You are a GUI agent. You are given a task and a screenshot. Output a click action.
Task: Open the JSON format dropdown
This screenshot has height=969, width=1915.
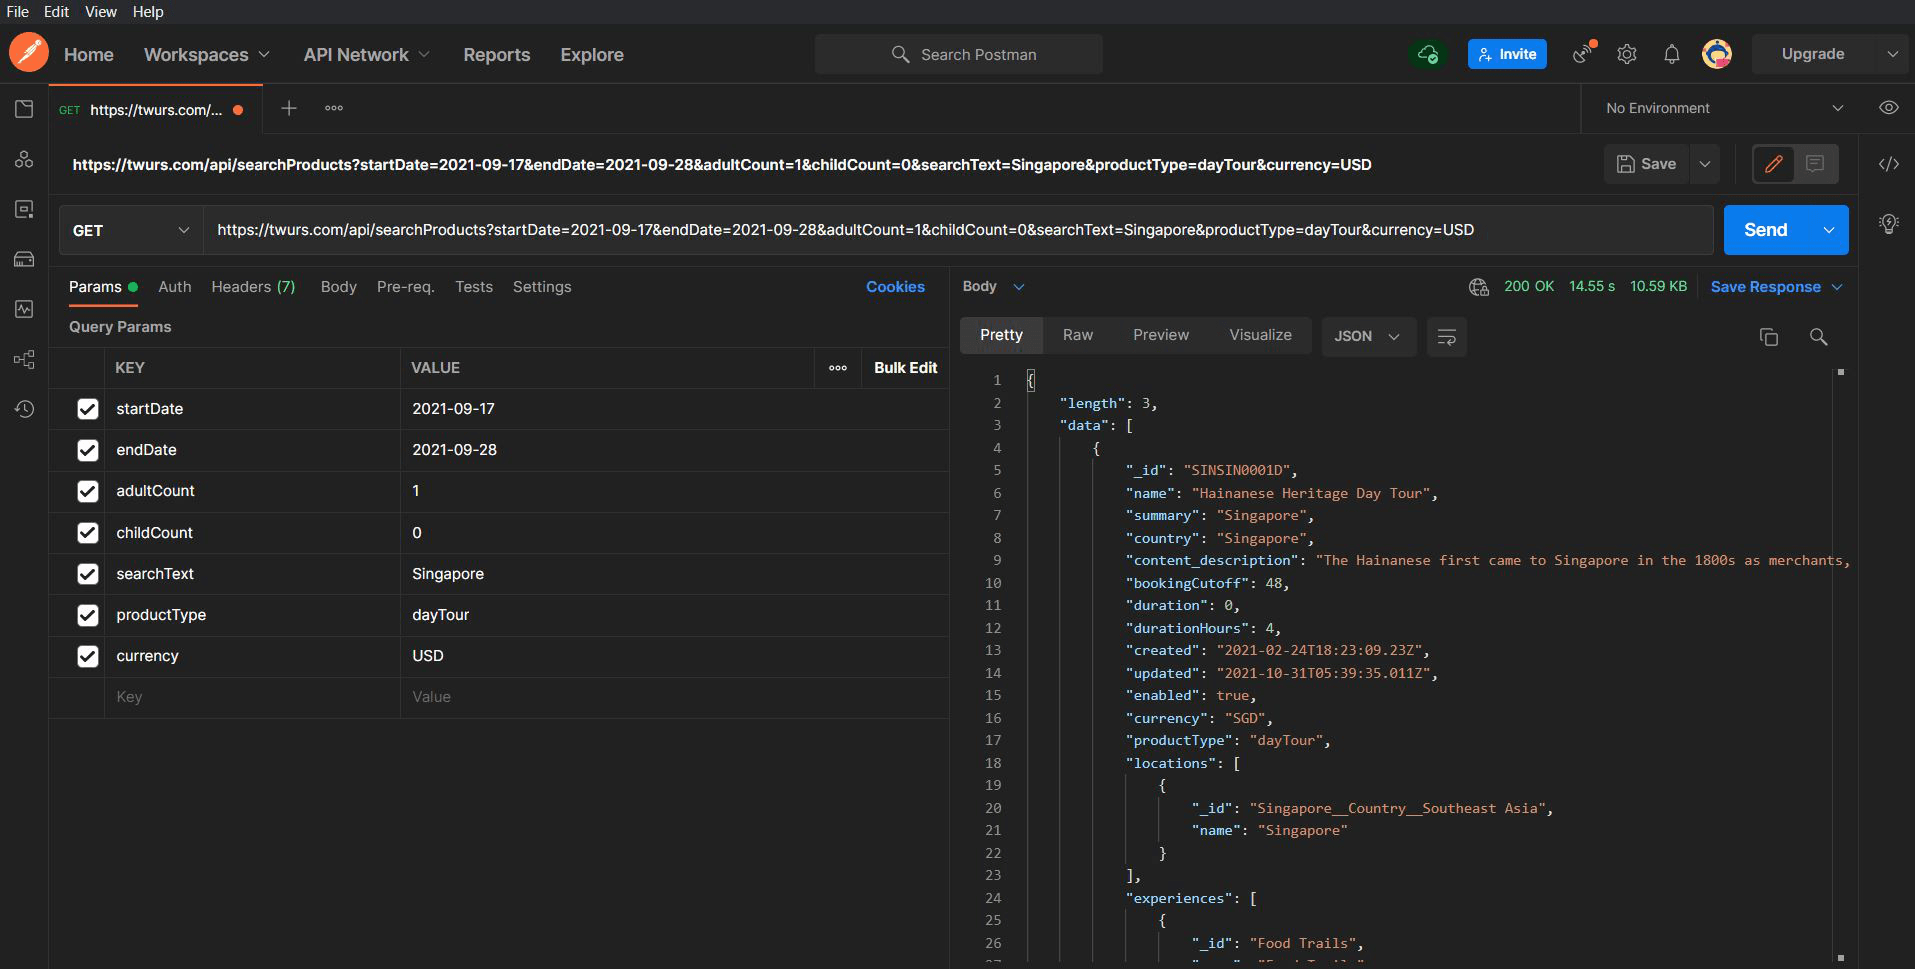pos(1366,337)
